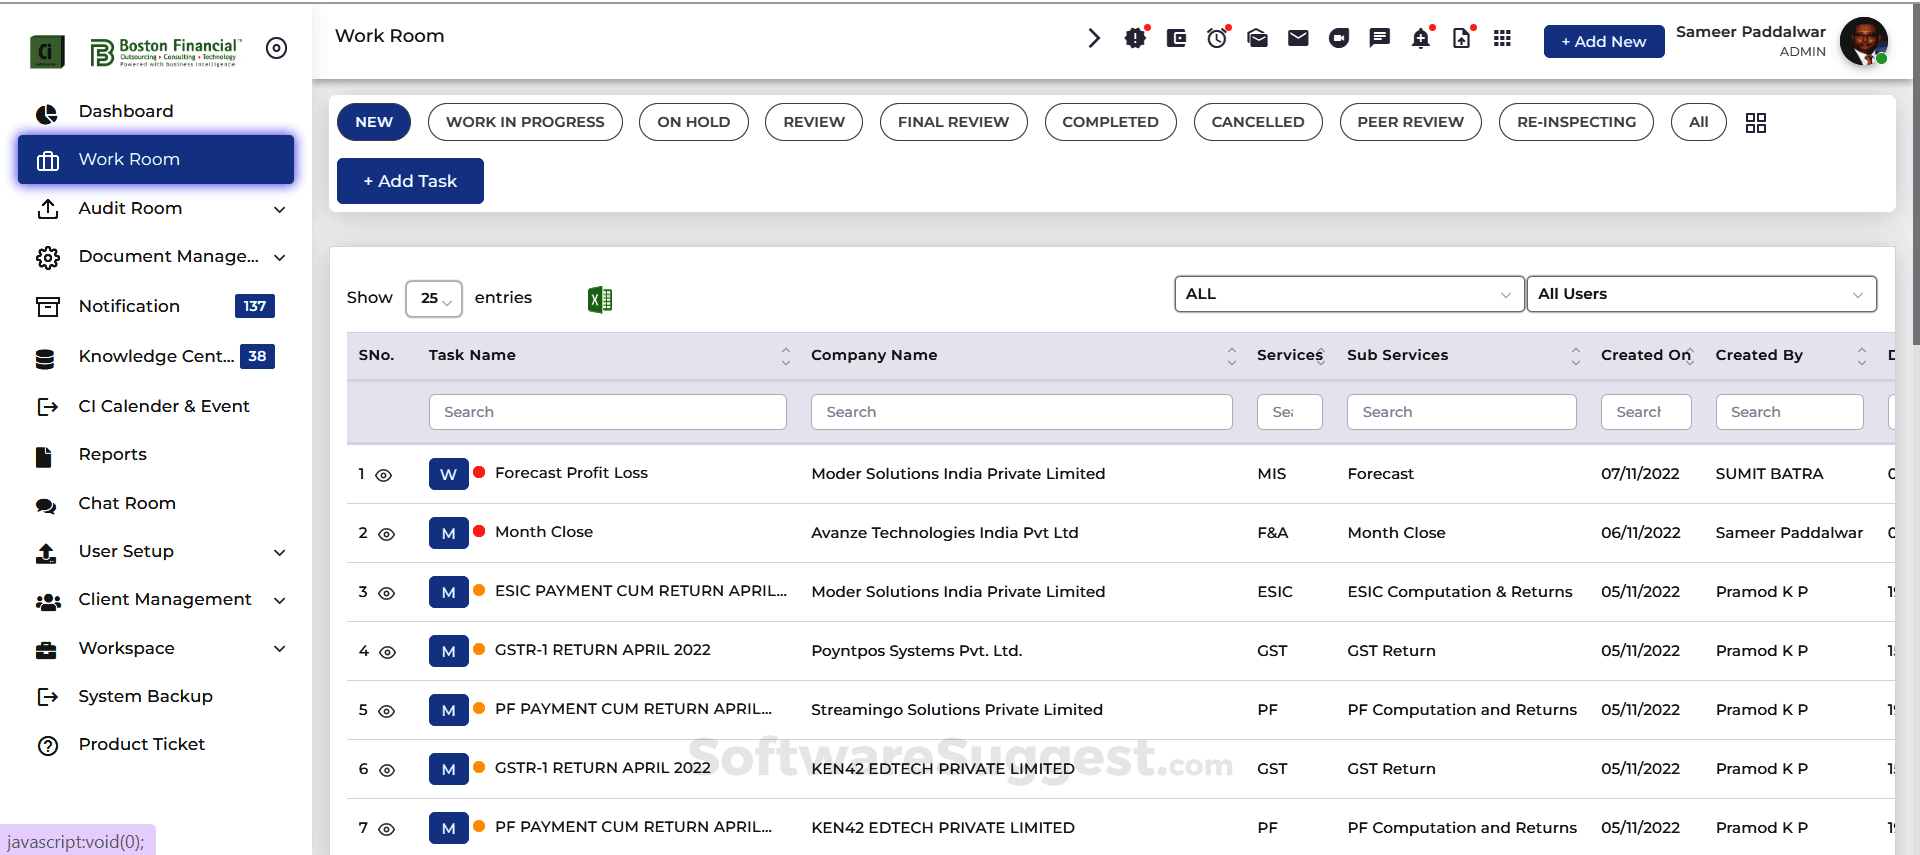Open the All Users dropdown
This screenshot has width=1920, height=855.
[1700, 294]
